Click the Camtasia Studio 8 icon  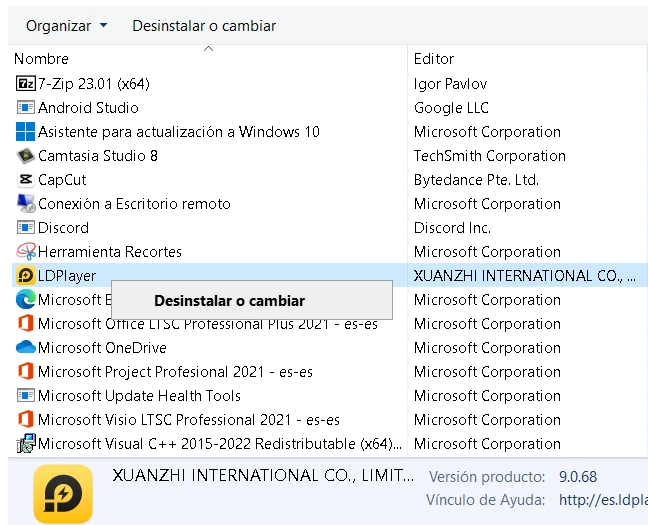pos(26,156)
